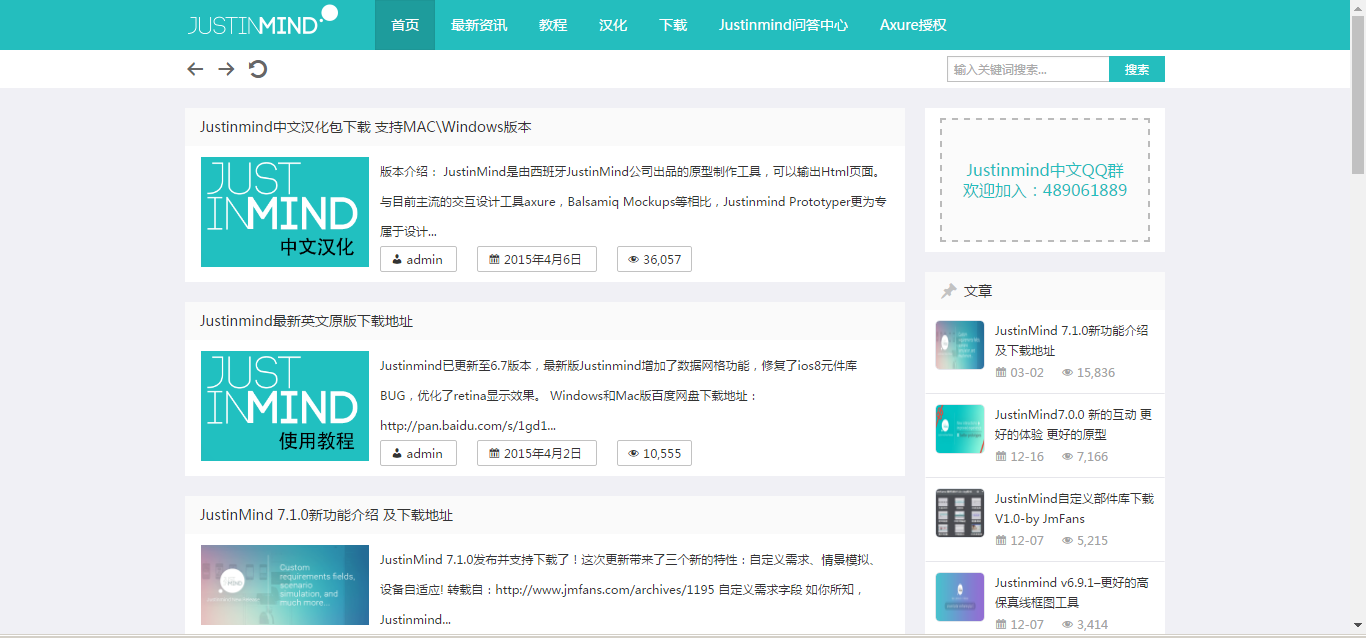Click the 2015年4月2日 date tag
The width and height of the screenshot is (1366, 638).
tap(537, 453)
